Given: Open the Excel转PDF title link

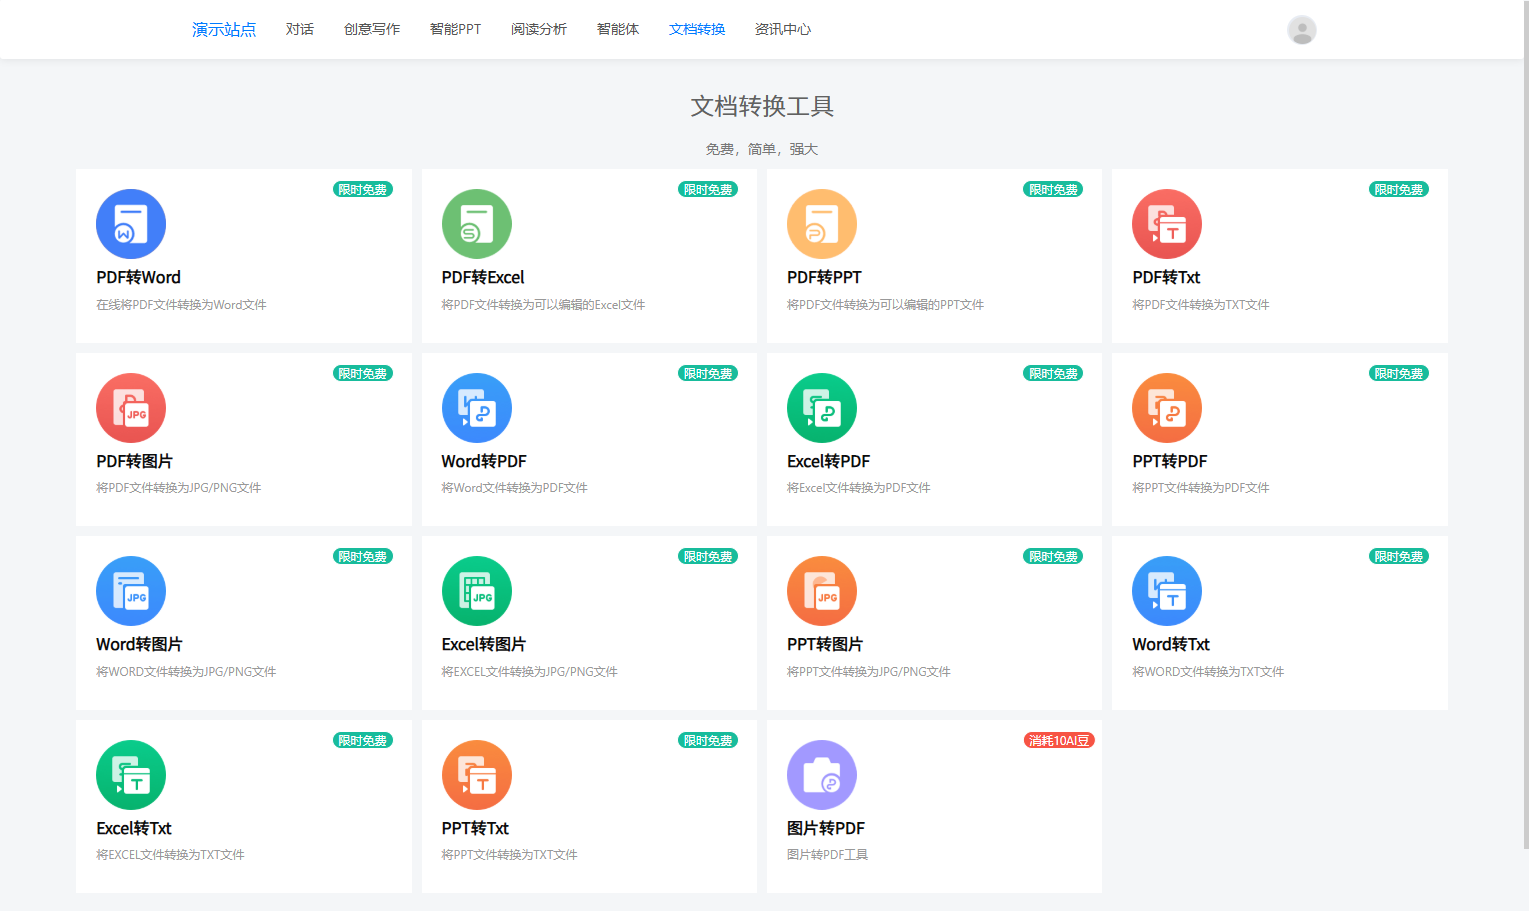Looking at the screenshot, I should click(x=828, y=461).
